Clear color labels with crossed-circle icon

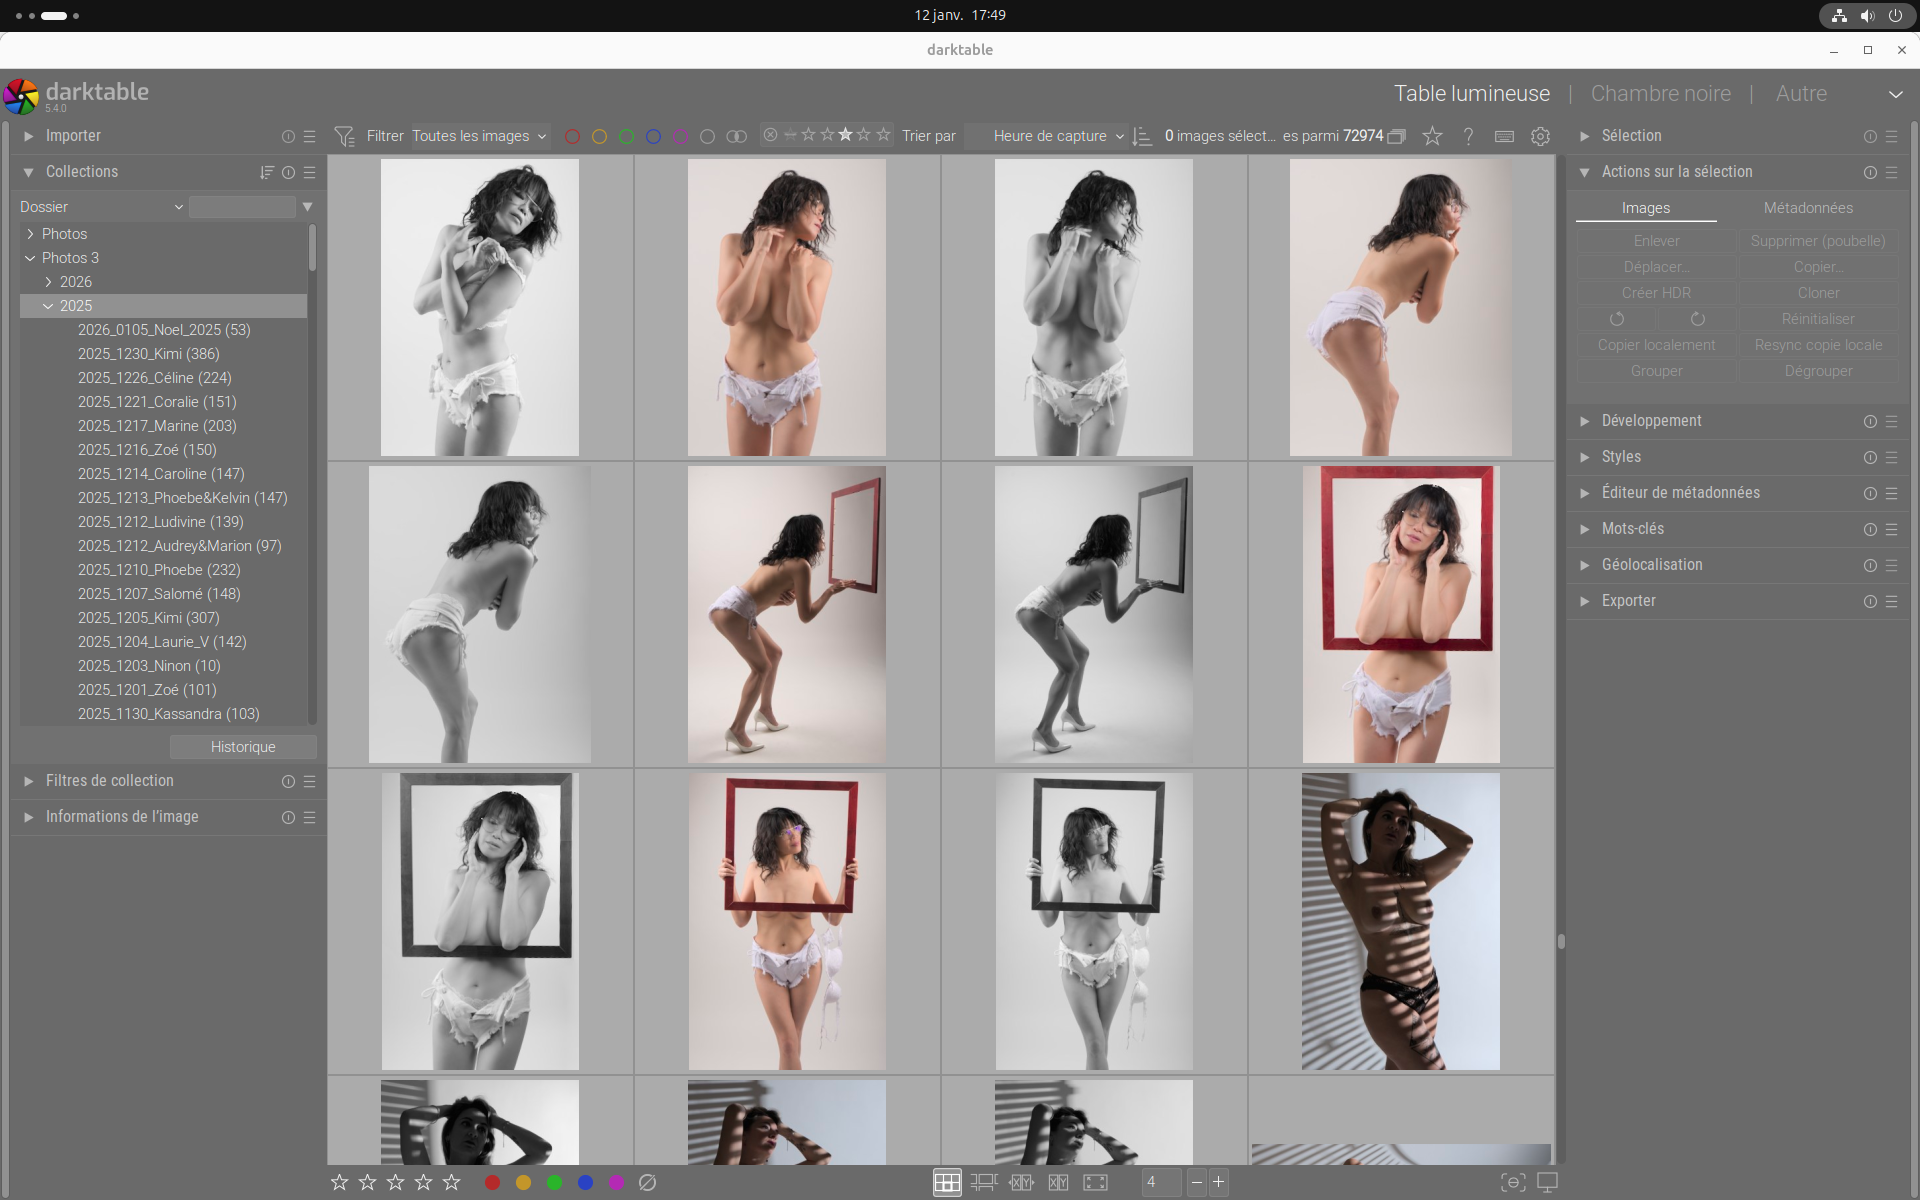click(647, 1182)
